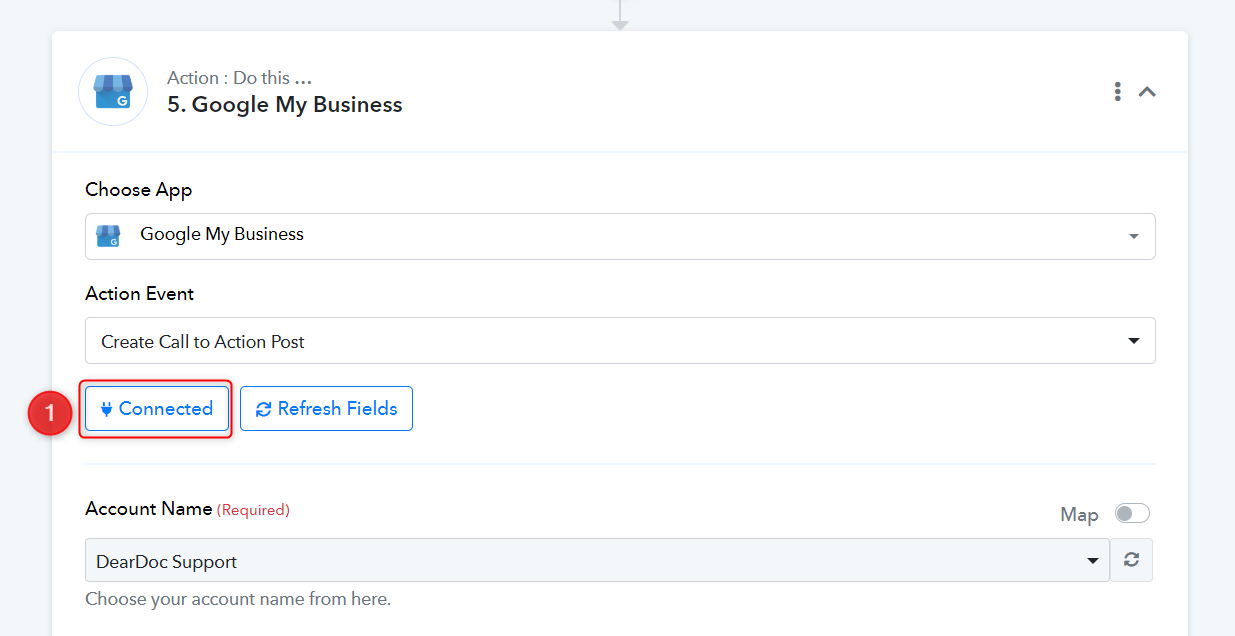Click the Create Call to Action Post text

203,342
